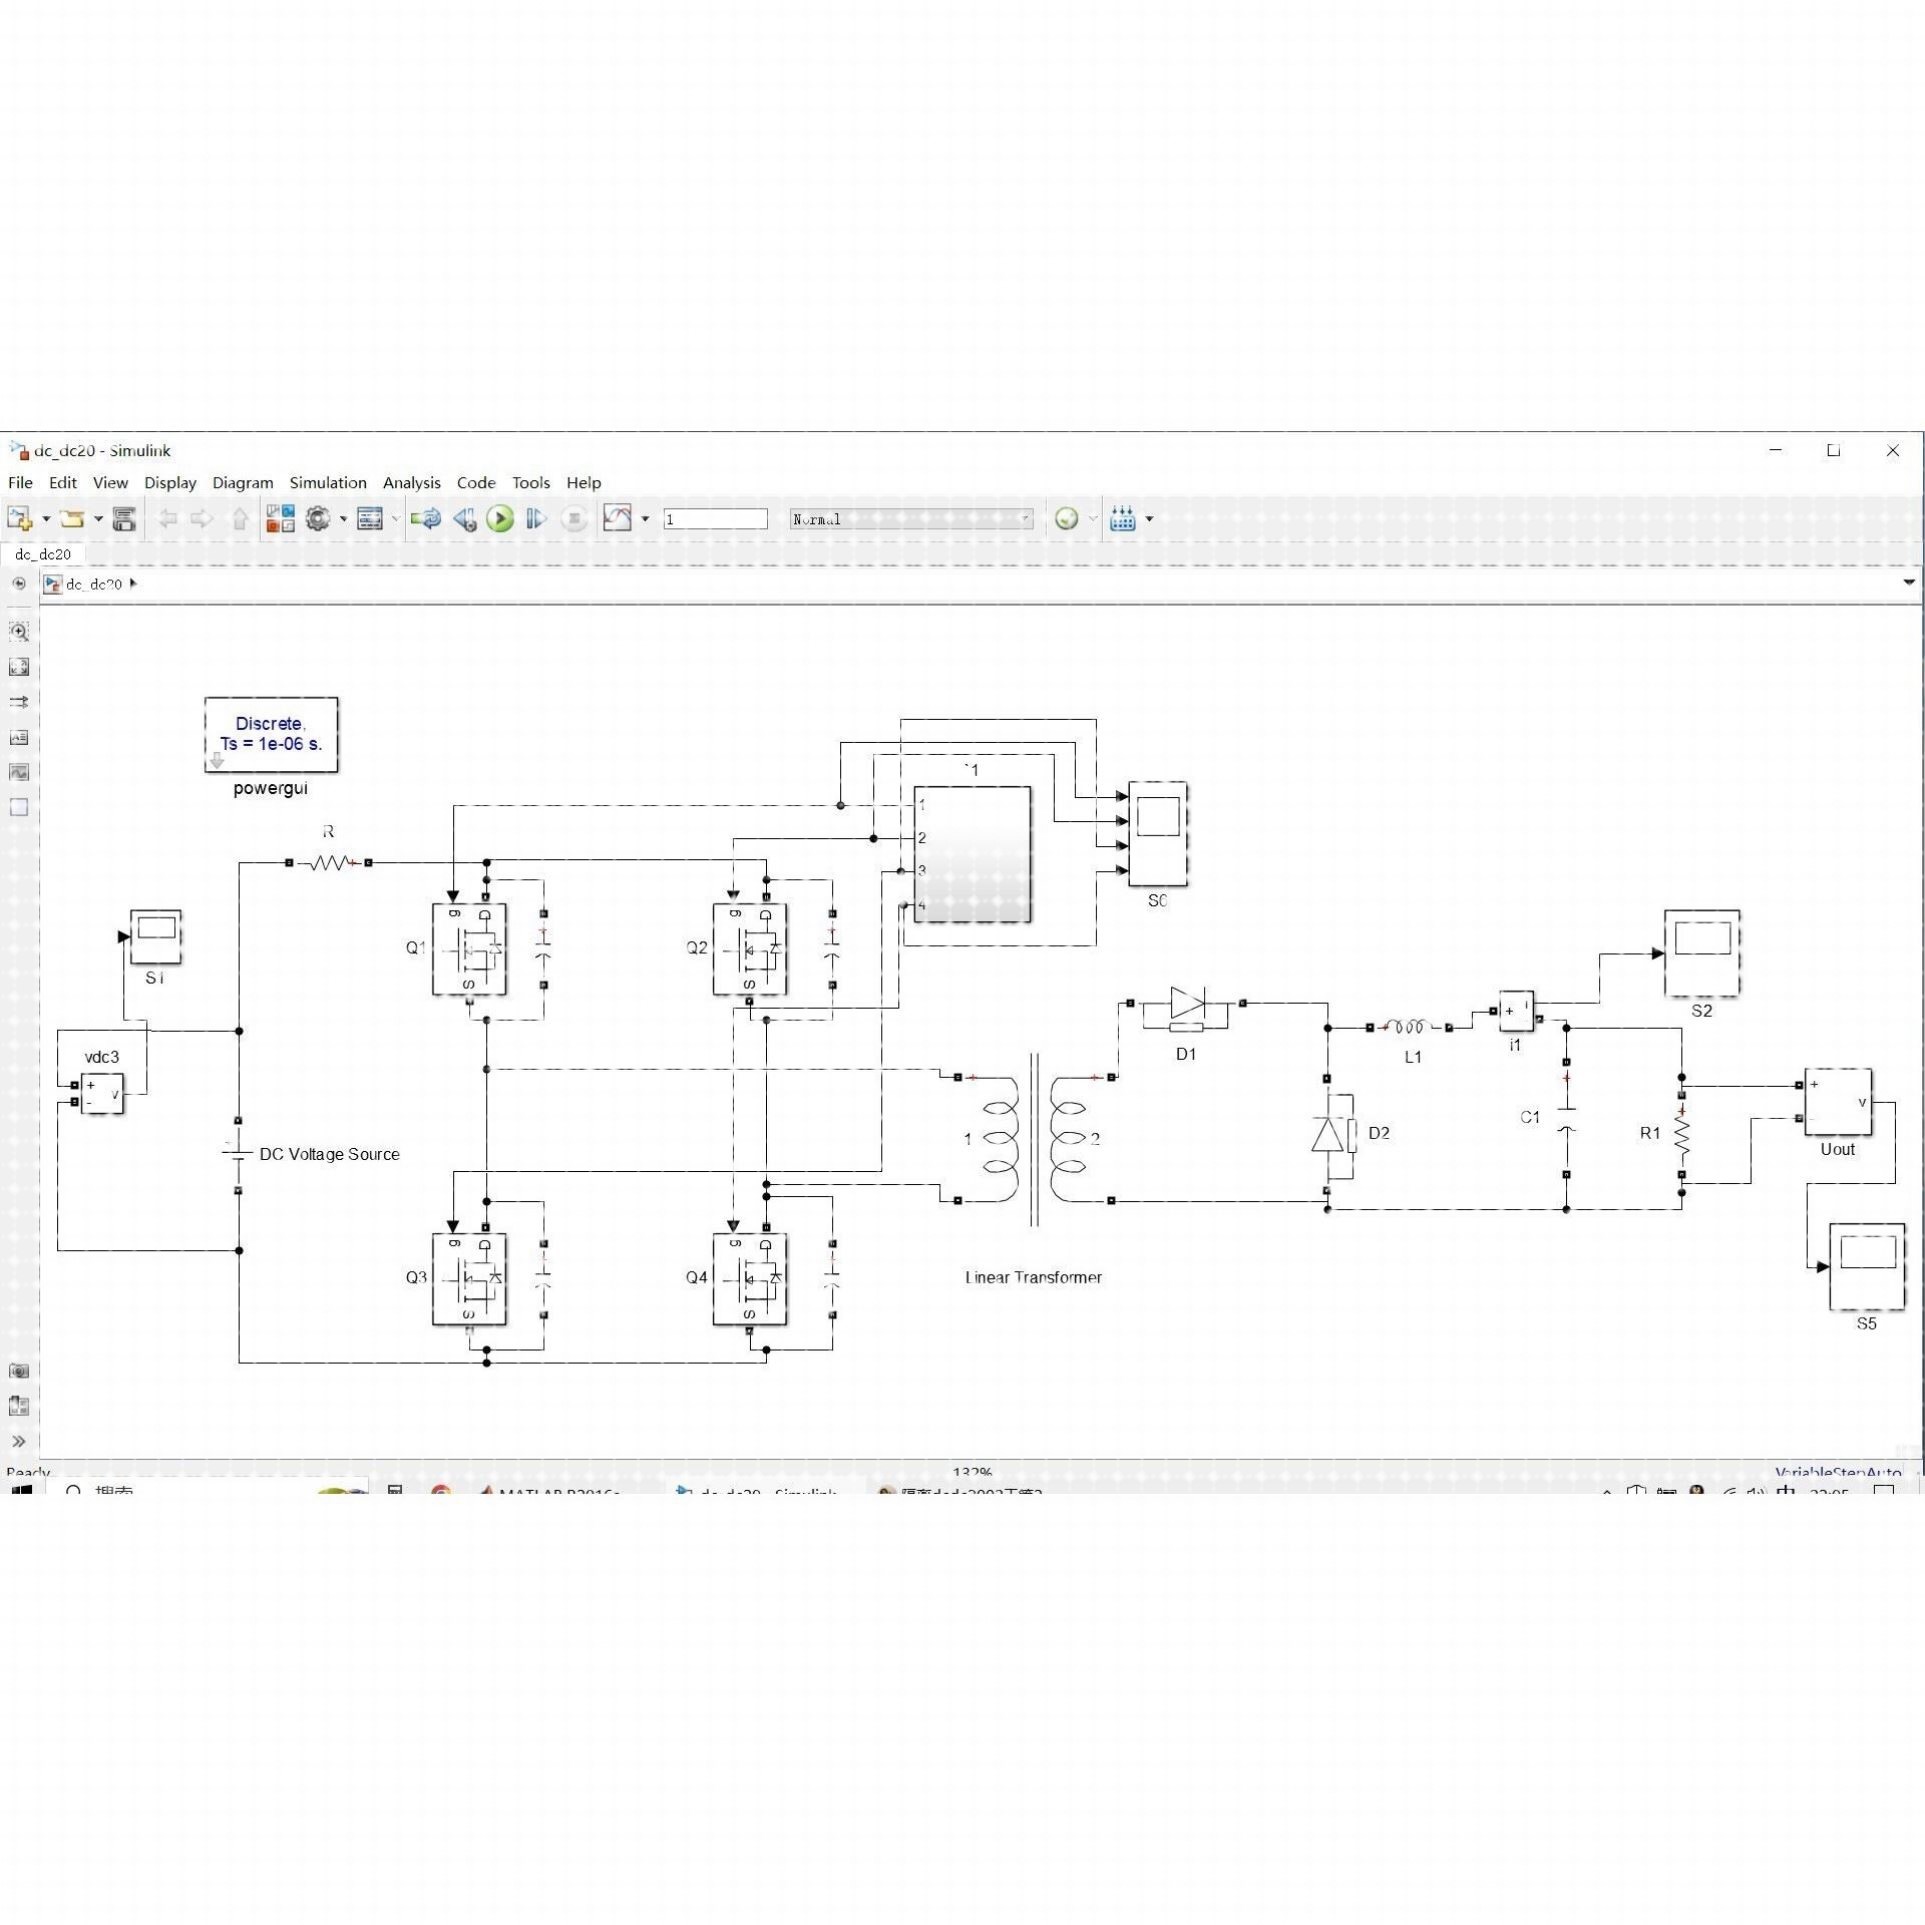
Task: Click the Step Back icon
Action: (x=464, y=518)
